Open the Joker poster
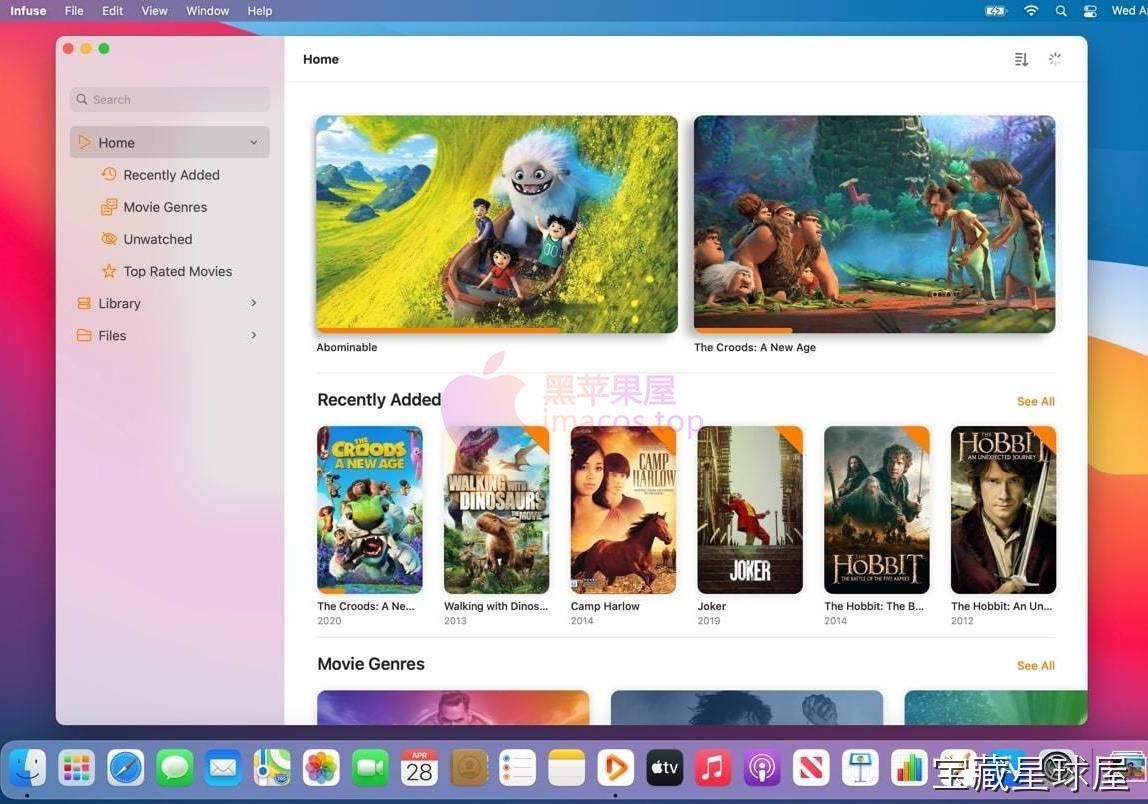This screenshot has height=804, width=1148. 750,510
